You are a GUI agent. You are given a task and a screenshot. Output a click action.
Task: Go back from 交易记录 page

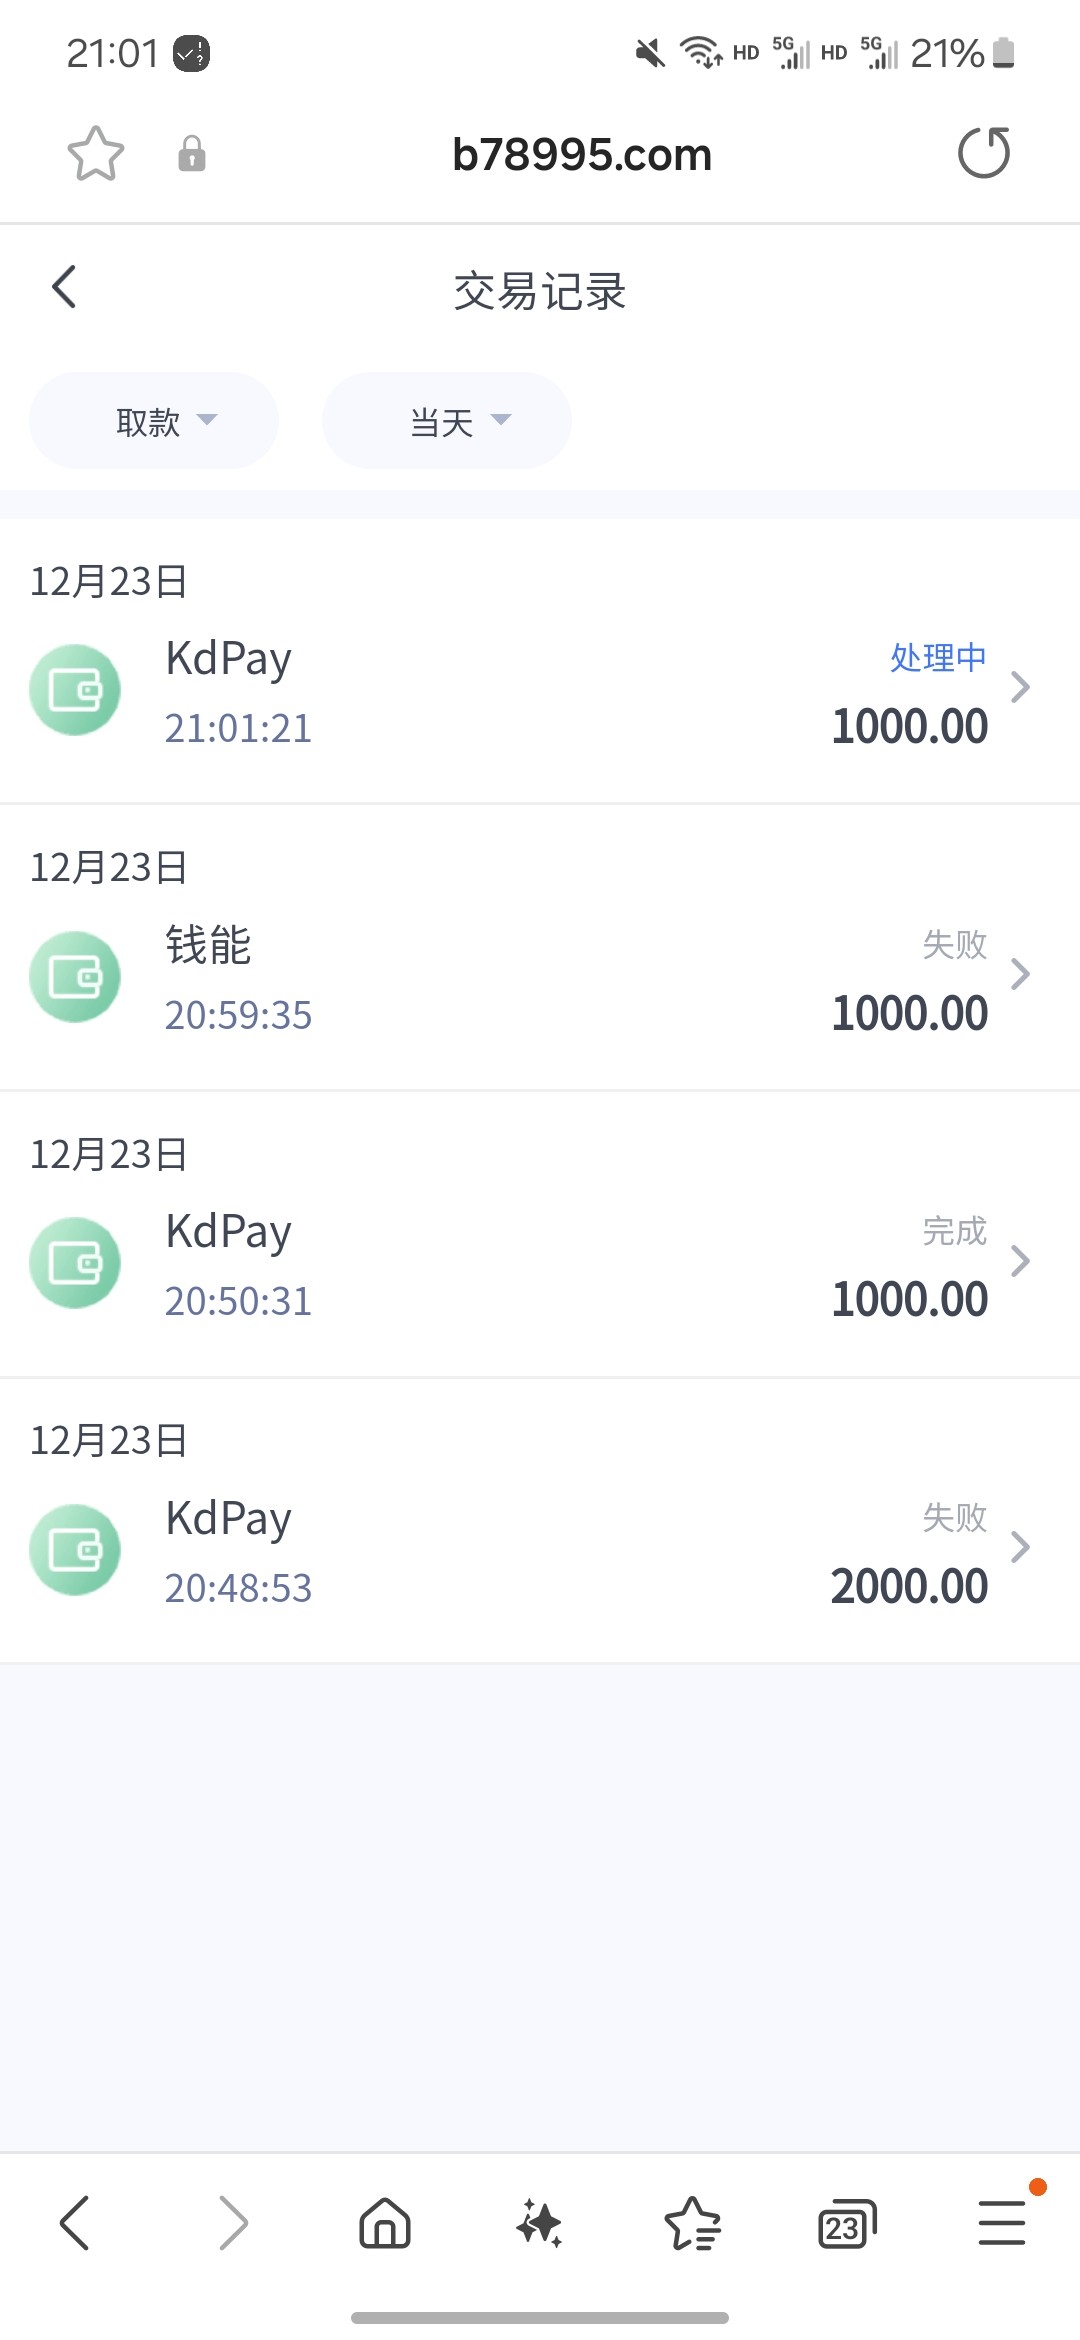click(x=64, y=288)
